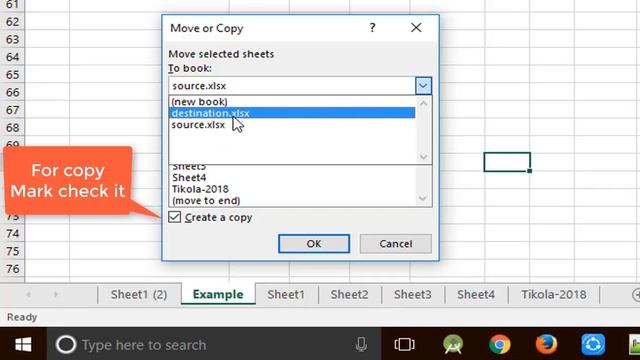Viewport: 640px width, 360px height.
Task: Open the Sheet3 tab
Action: pos(413,295)
